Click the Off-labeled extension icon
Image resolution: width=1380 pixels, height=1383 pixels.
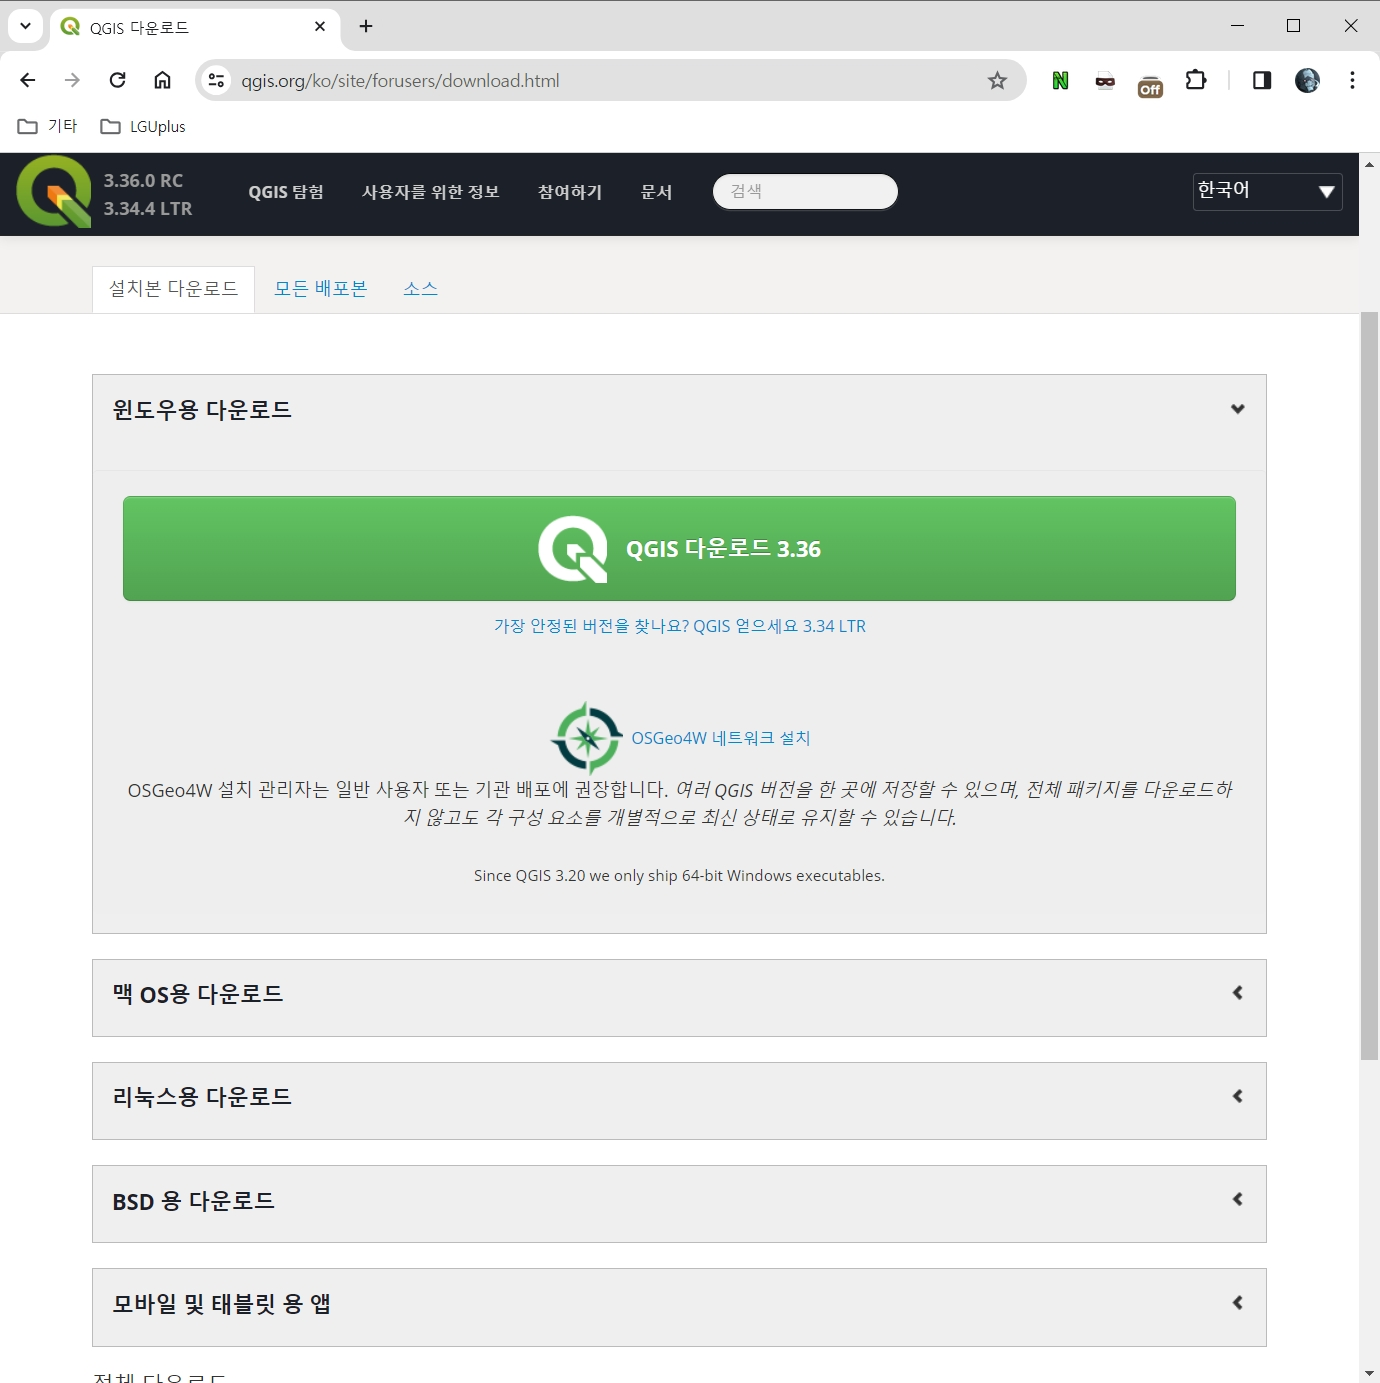(1150, 85)
